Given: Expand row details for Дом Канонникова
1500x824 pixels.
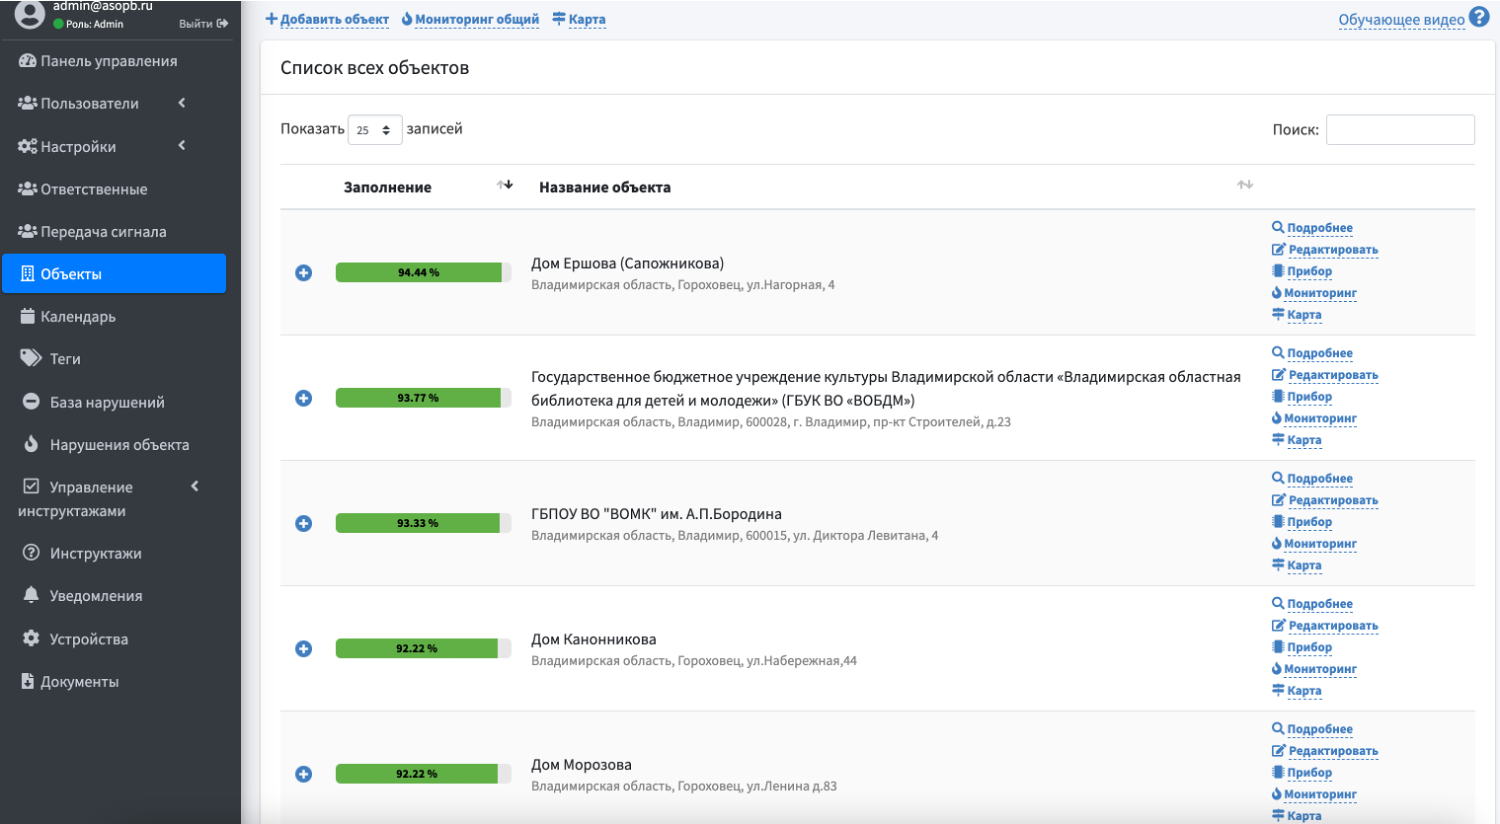Looking at the screenshot, I should (x=304, y=649).
